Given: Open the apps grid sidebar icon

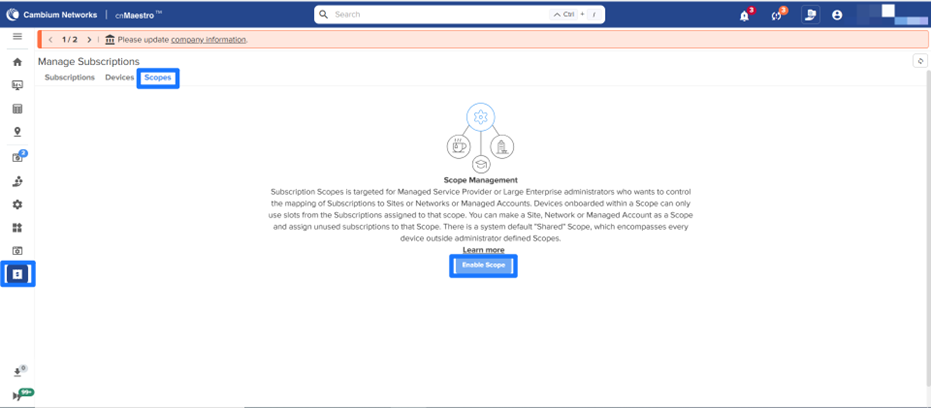Looking at the screenshot, I should [x=17, y=227].
